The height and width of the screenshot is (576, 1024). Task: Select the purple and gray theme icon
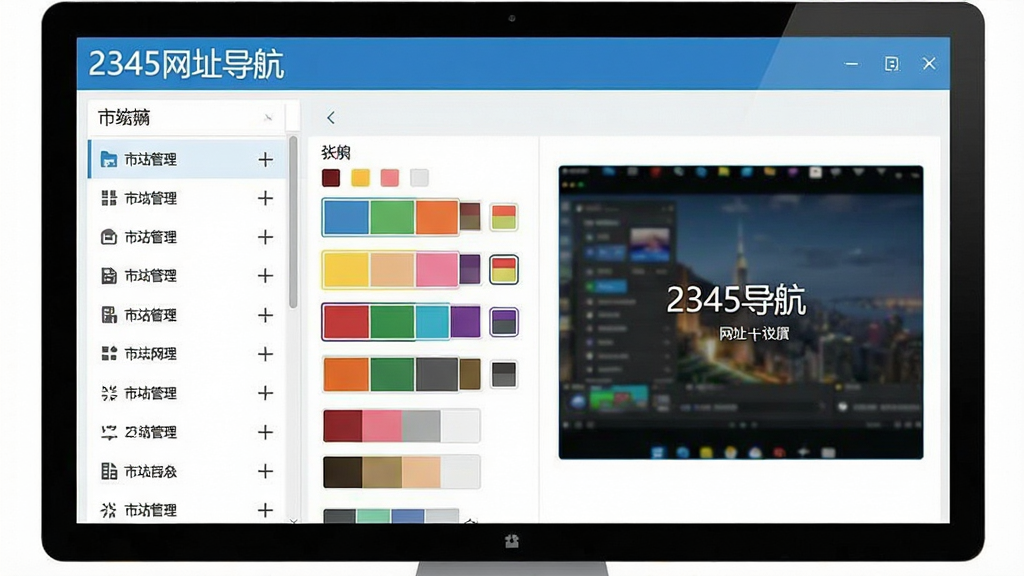[x=504, y=322]
